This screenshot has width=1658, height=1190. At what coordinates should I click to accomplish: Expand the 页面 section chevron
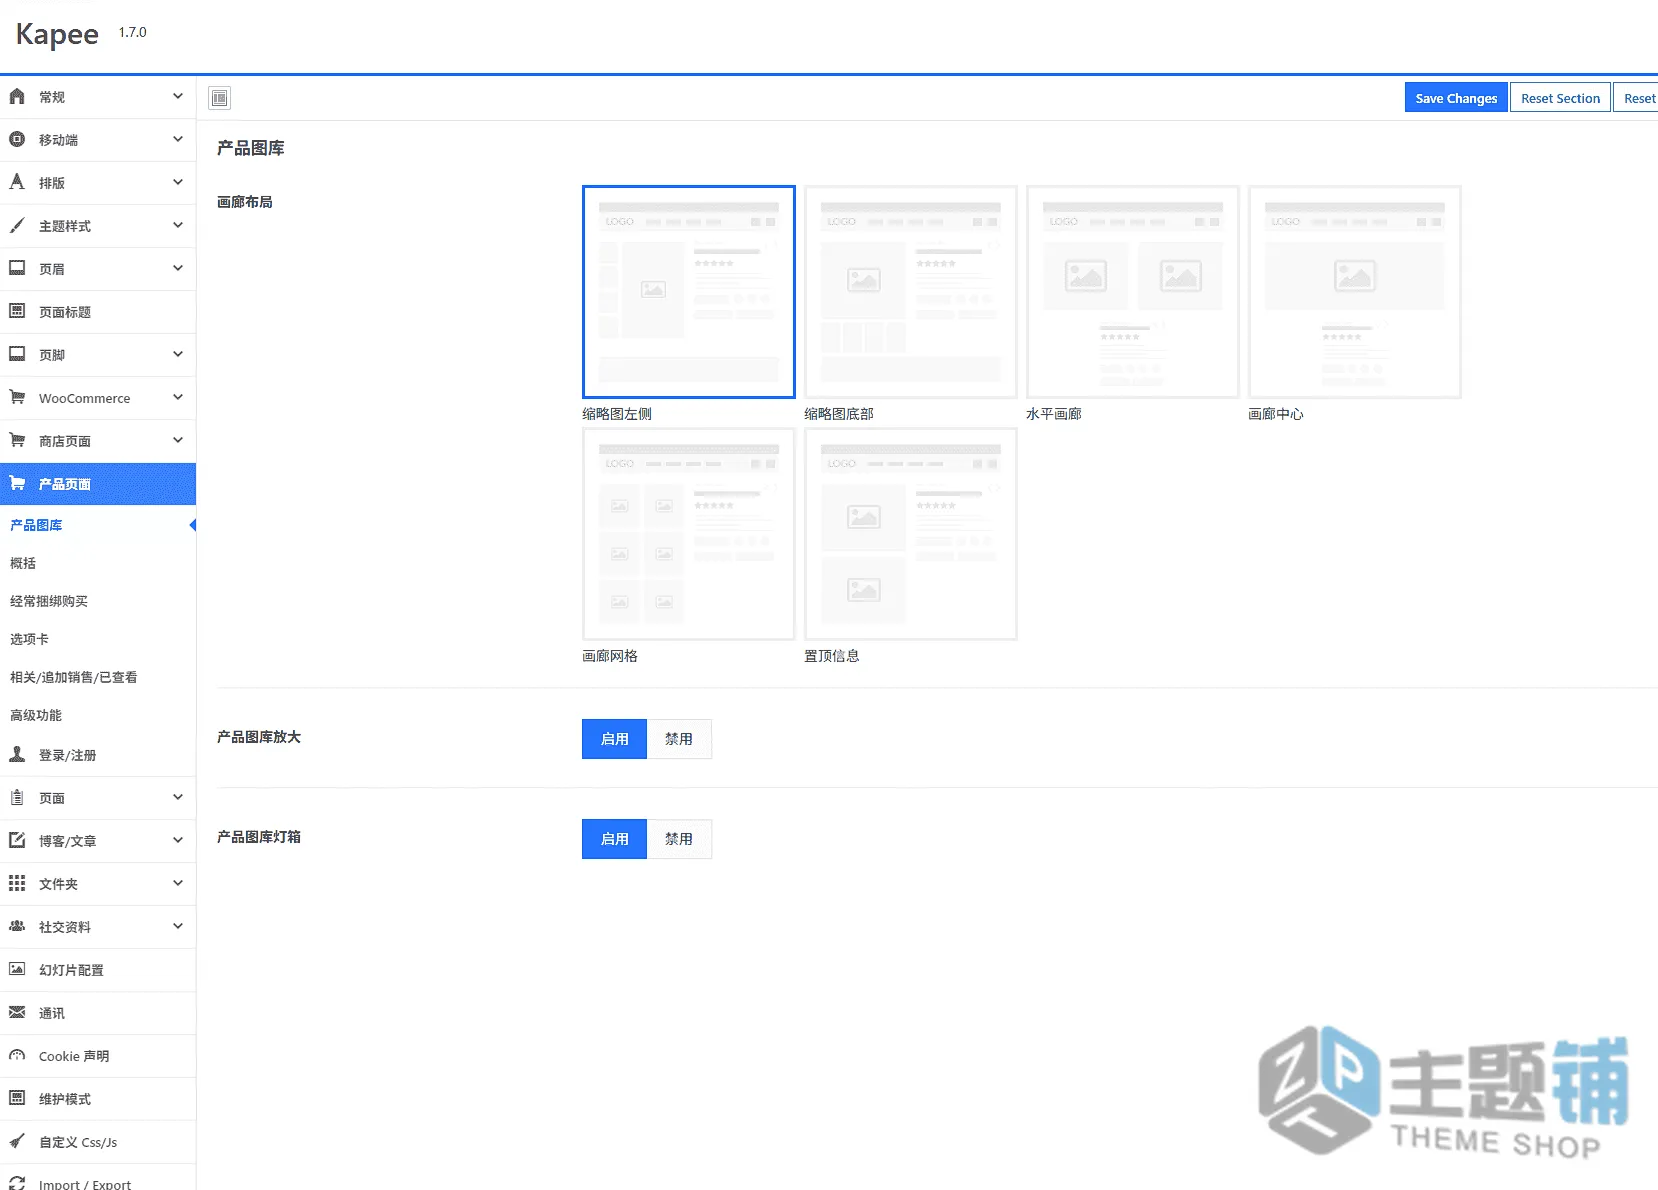178,797
